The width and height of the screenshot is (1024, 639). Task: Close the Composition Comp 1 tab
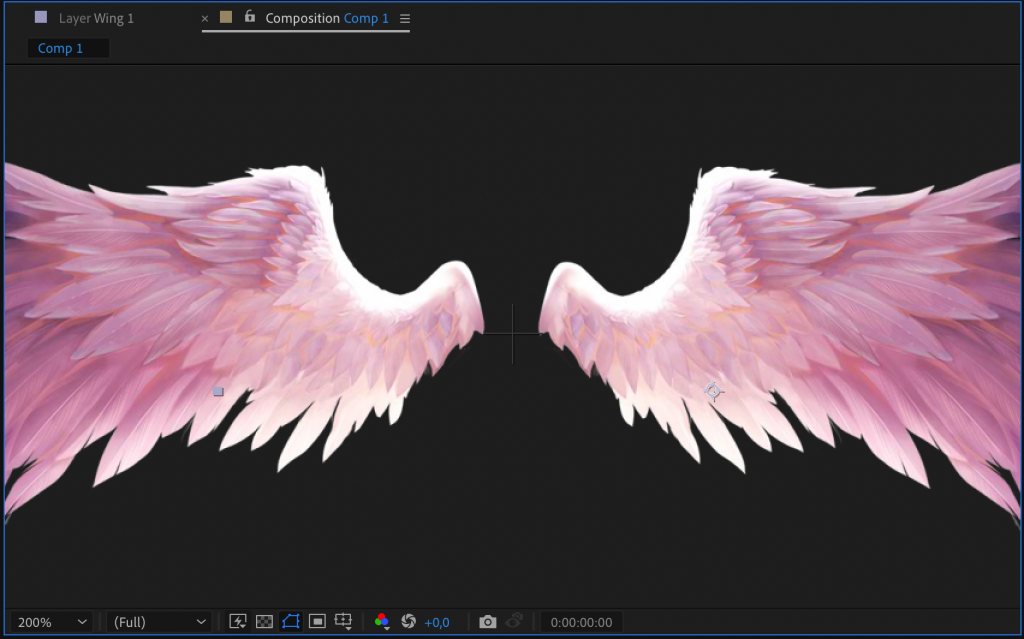coord(205,17)
